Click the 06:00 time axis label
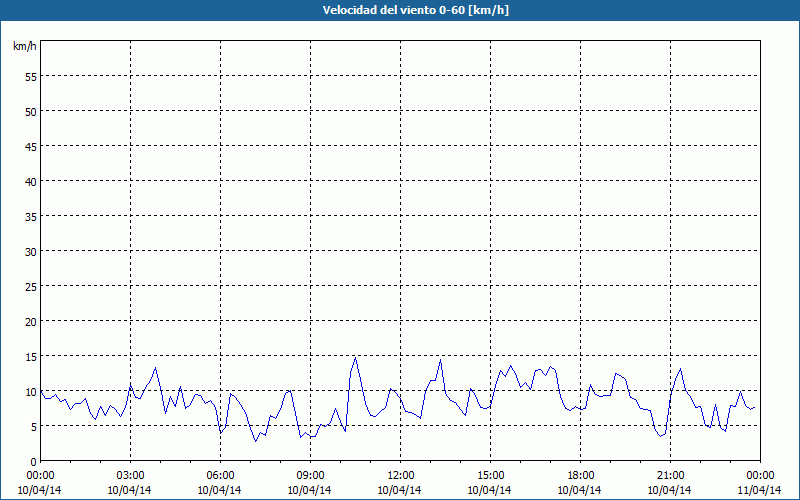 220,476
